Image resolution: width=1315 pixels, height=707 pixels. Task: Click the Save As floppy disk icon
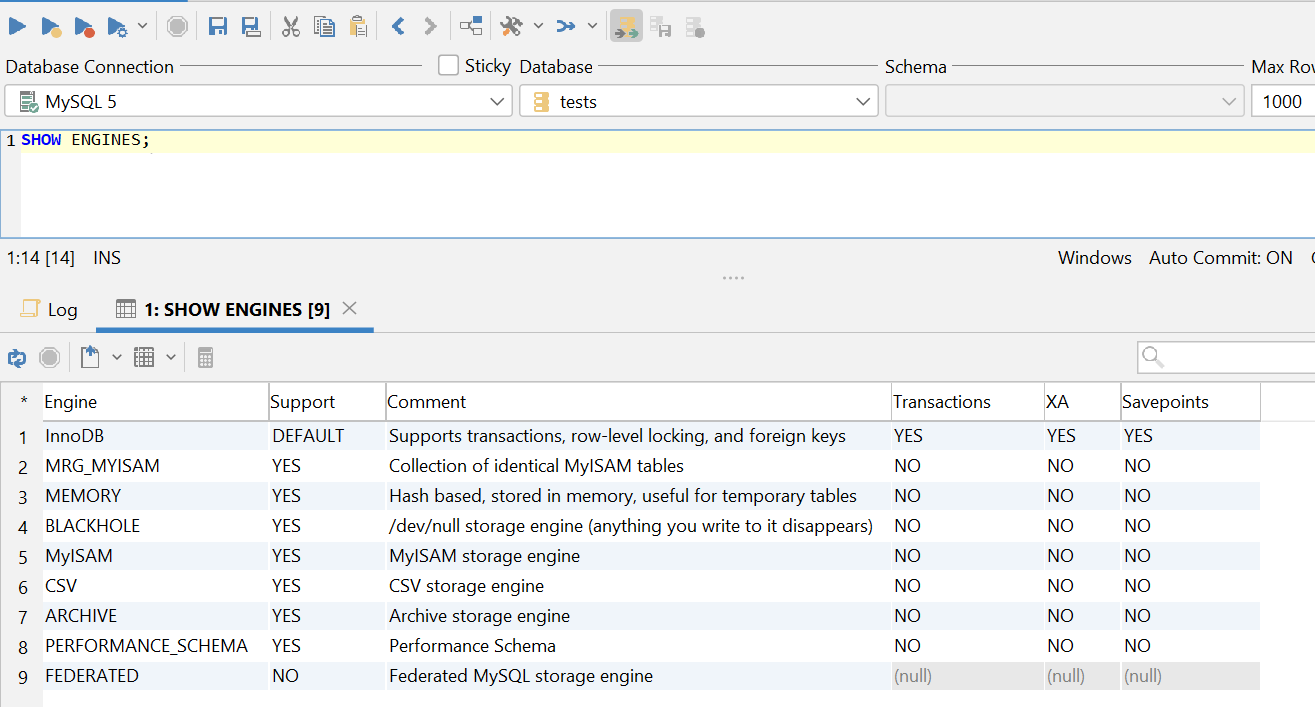(251, 26)
